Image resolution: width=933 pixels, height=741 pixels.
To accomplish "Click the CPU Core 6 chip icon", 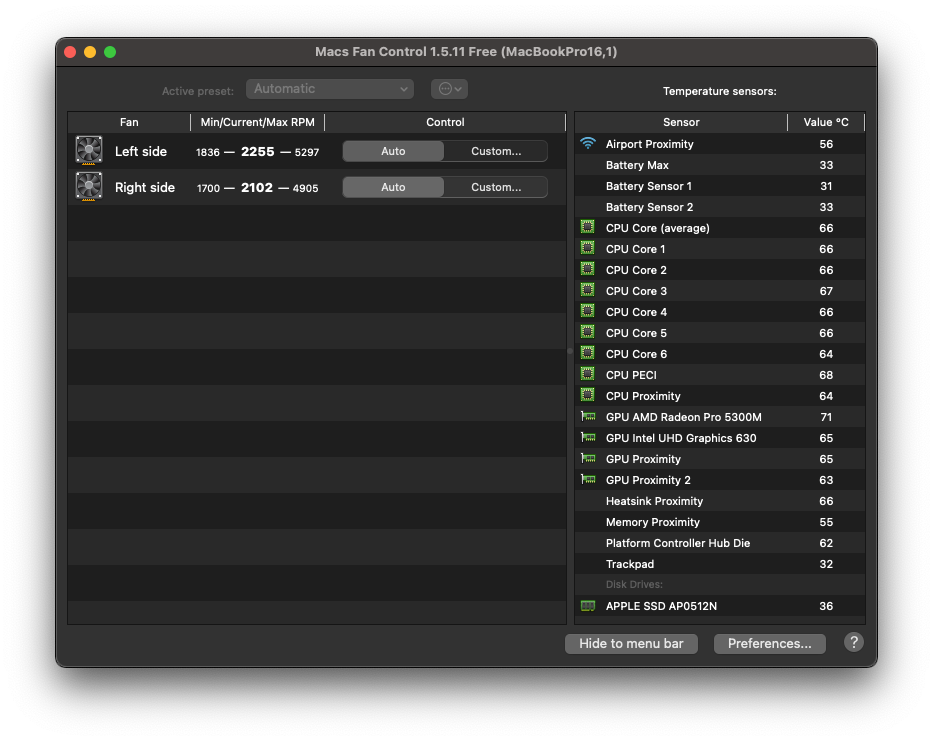I will coord(587,353).
